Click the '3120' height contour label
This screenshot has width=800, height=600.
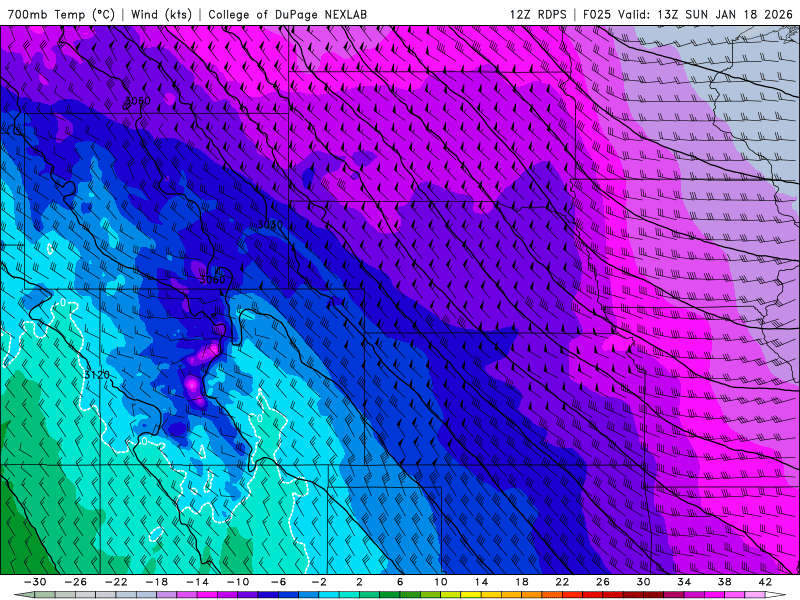(x=96, y=375)
